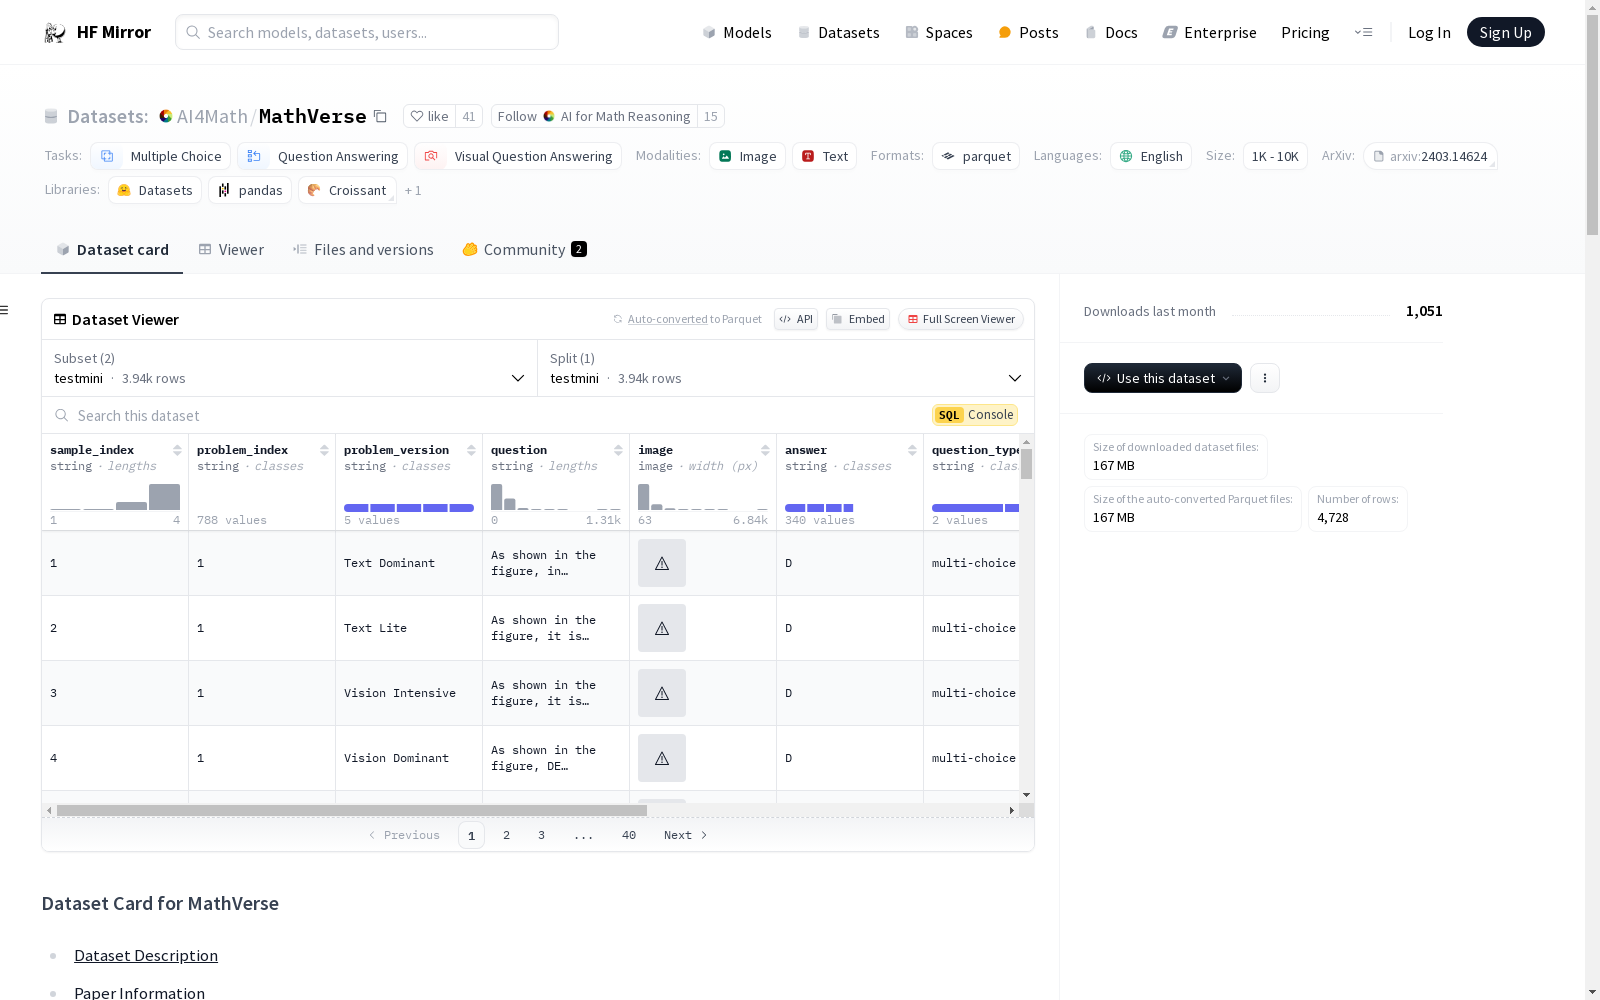Open broken image thumbnail in row 2
Image resolution: width=1600 pixels, height=1000 pixels.
662,628
